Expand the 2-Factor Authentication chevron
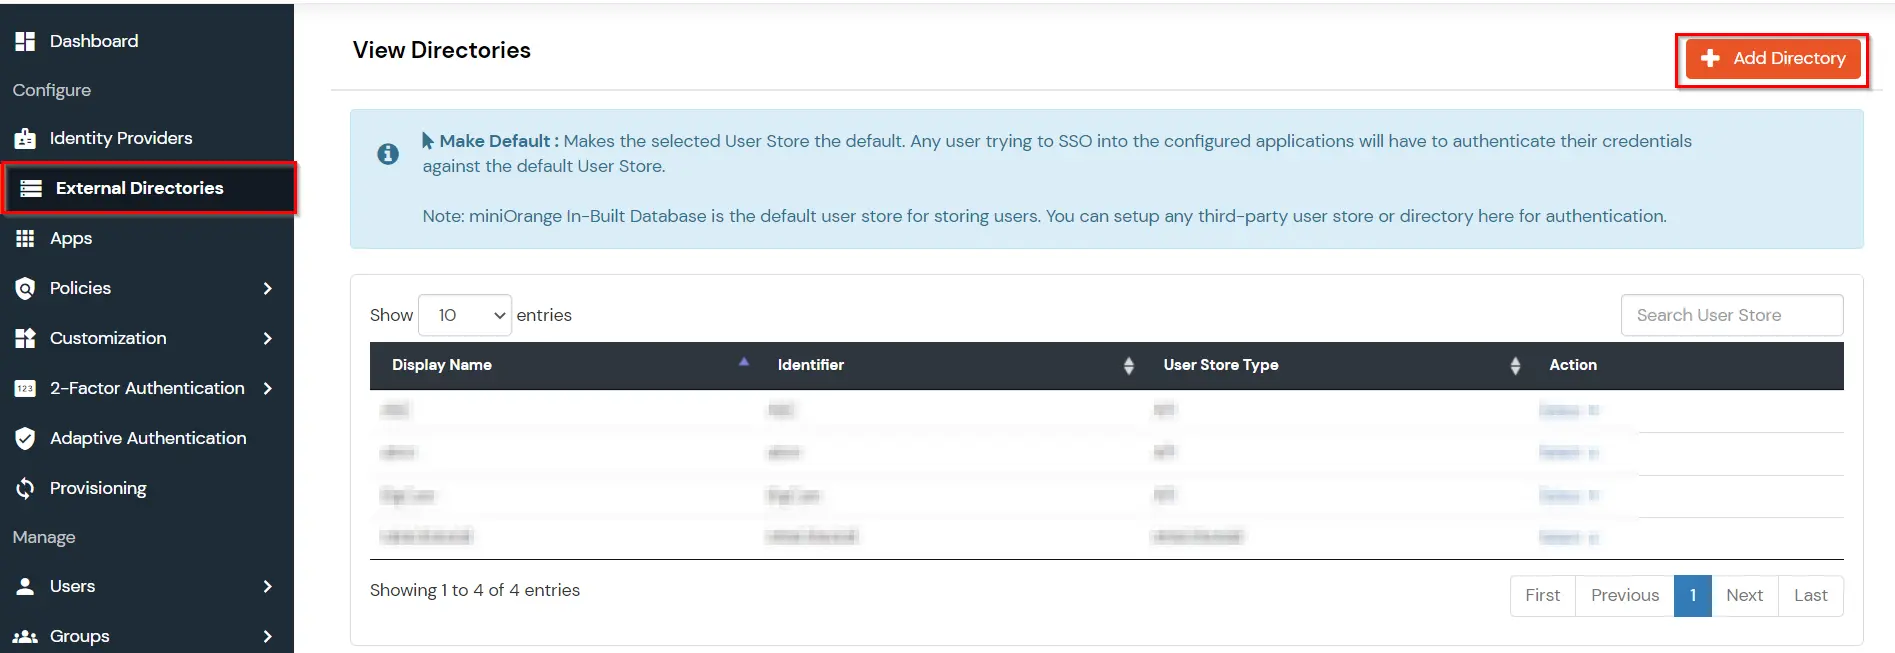This screenshot has width=1895, height=653. [x=267, y=388]
